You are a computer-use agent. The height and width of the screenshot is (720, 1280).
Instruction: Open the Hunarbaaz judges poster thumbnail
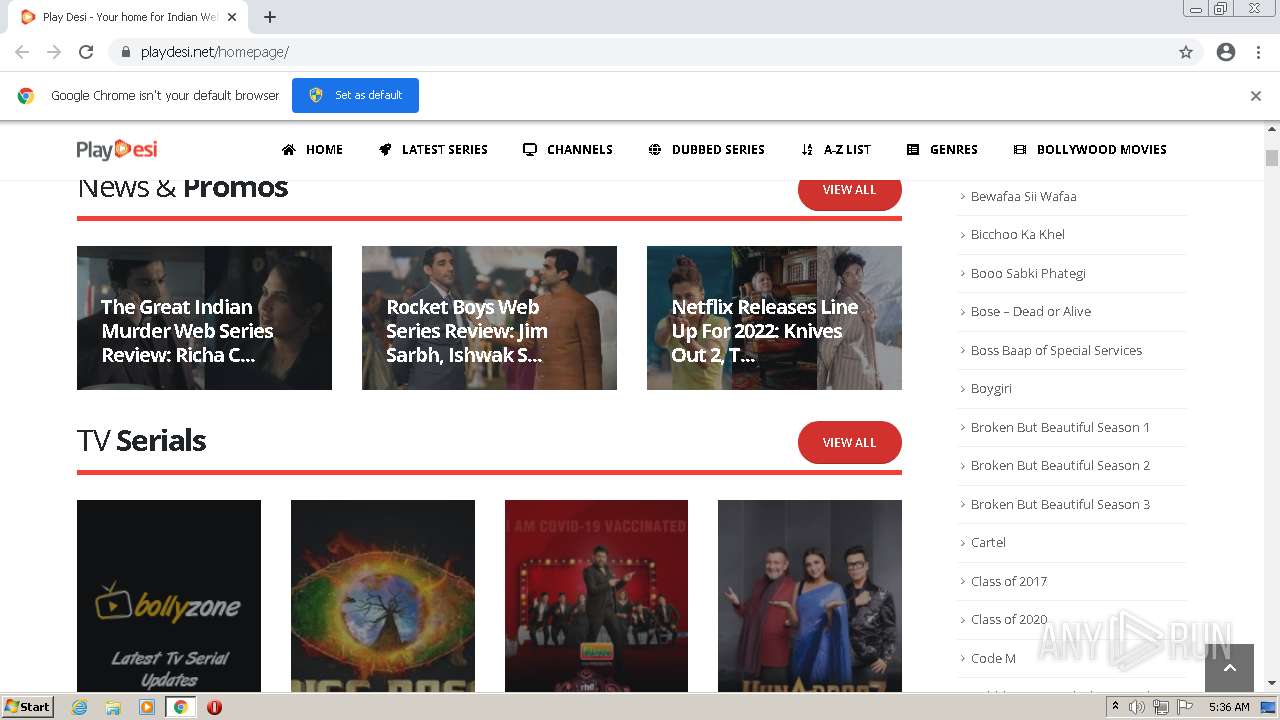[x=810, y=596]
